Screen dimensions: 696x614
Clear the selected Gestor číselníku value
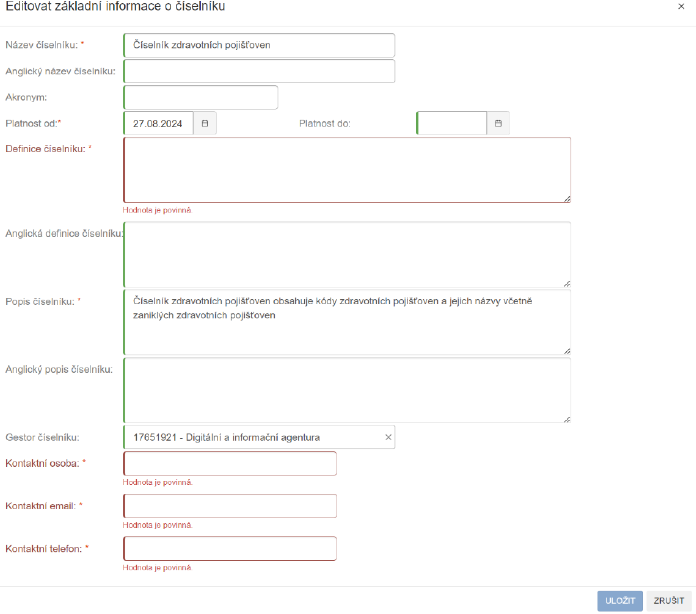click(x=388, y=437)
